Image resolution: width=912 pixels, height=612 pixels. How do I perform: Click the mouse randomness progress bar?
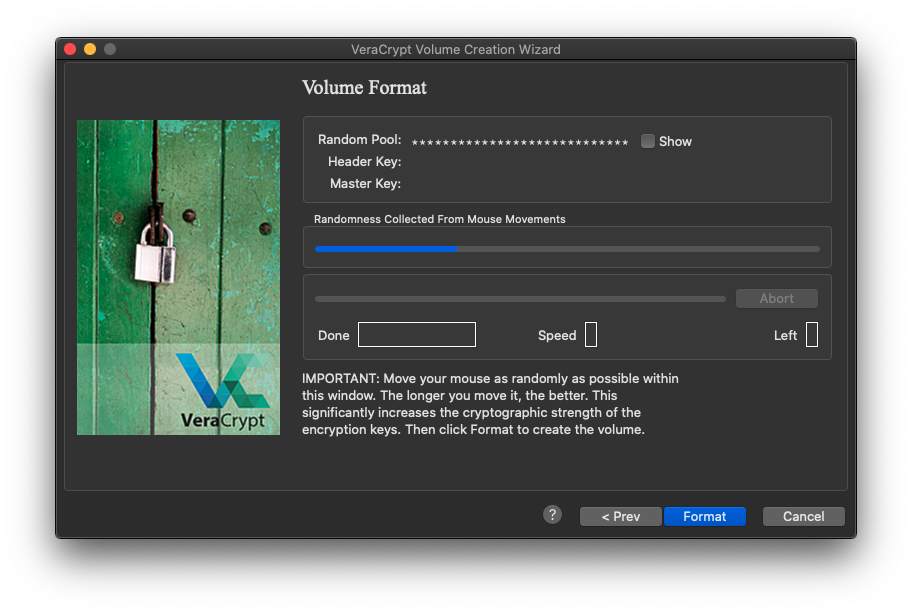tap(567, 249)
